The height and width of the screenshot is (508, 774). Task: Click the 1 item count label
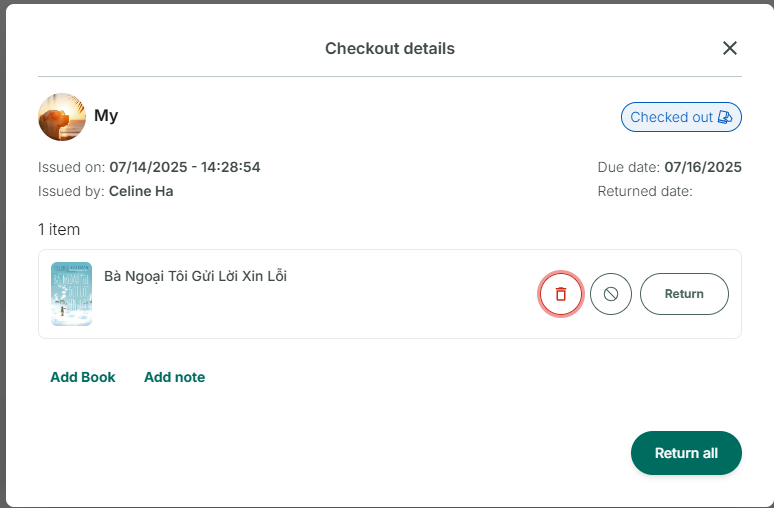[59, 230]
